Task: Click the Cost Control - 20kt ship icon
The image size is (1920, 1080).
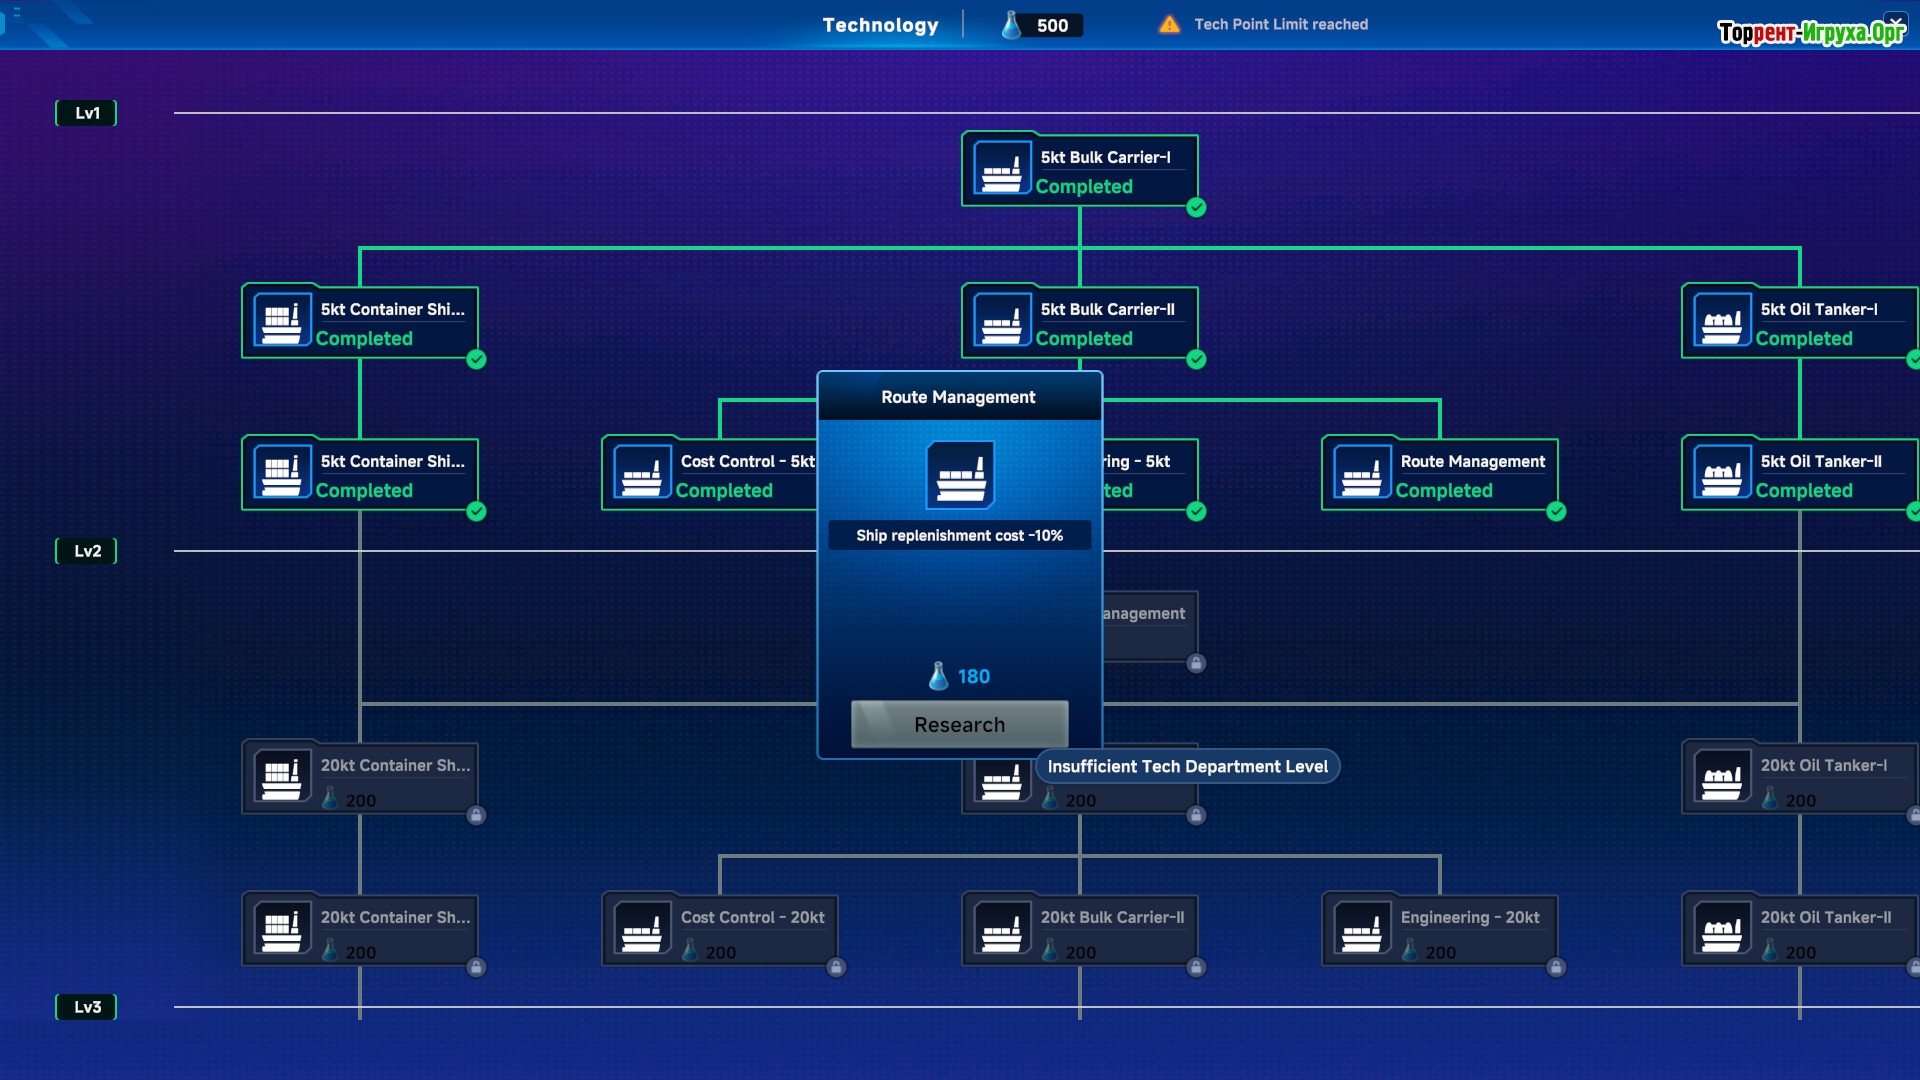Action: [x=641, y=928]
